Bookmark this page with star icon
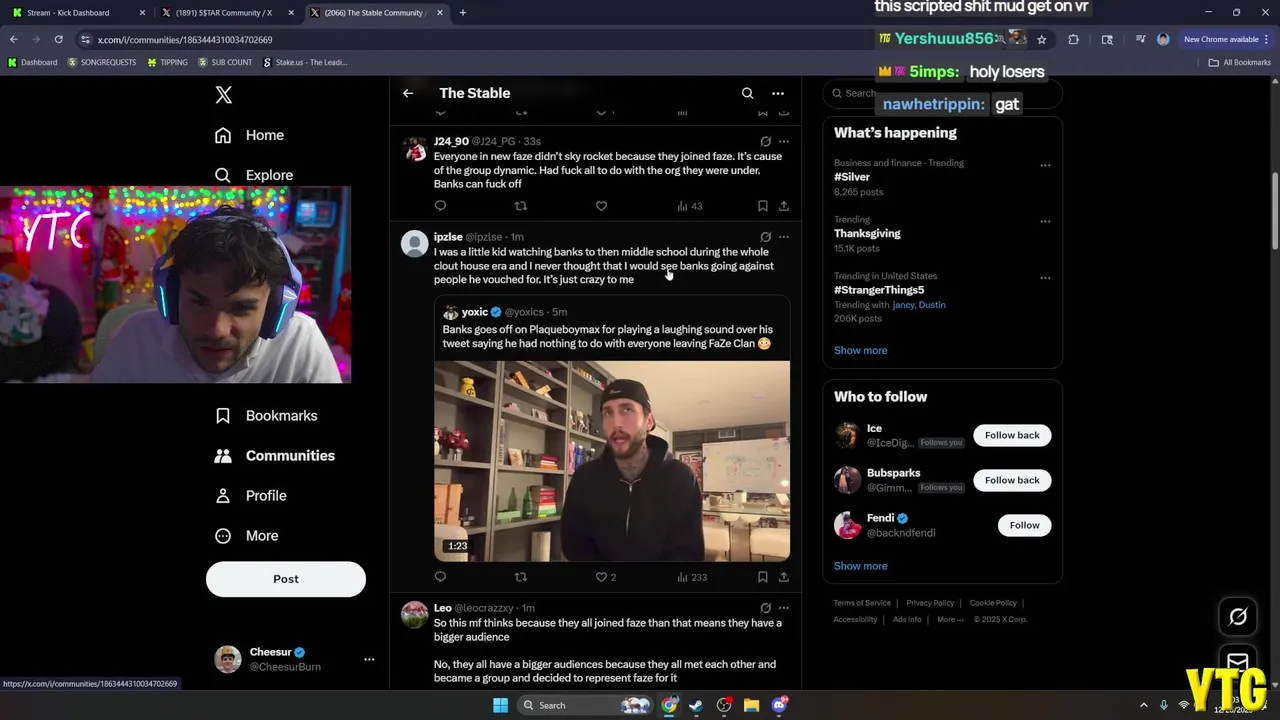Image resolution: width=1280 pixels, height=720 pixels. click(x=1041, y=39)
